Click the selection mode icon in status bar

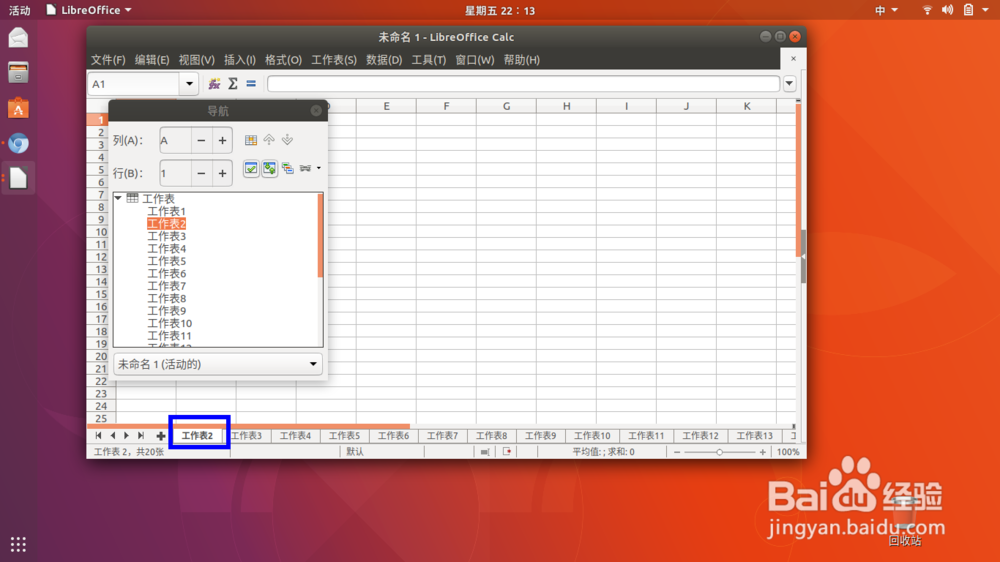pos(485,452)
